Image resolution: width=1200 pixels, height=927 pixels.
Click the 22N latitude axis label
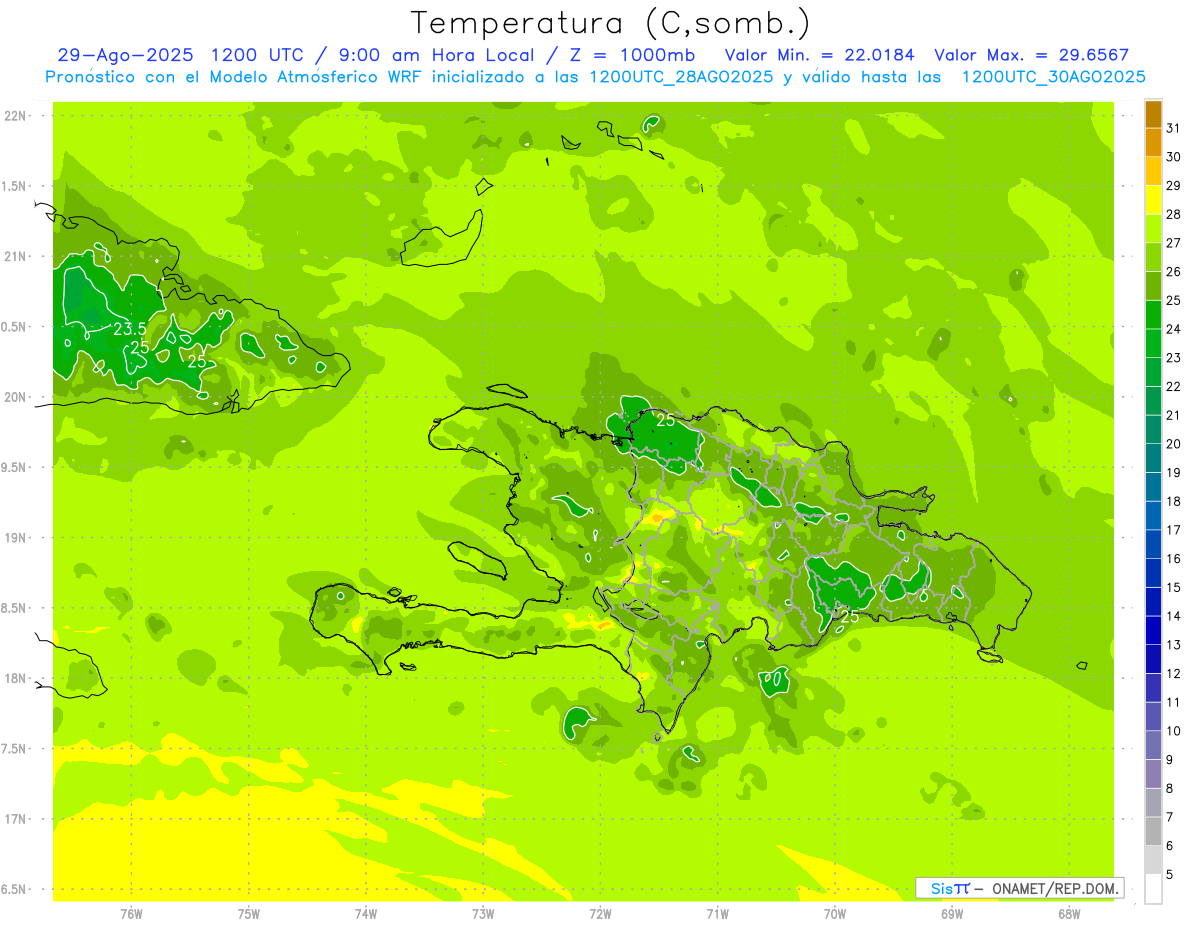click(x=15, y=116)
